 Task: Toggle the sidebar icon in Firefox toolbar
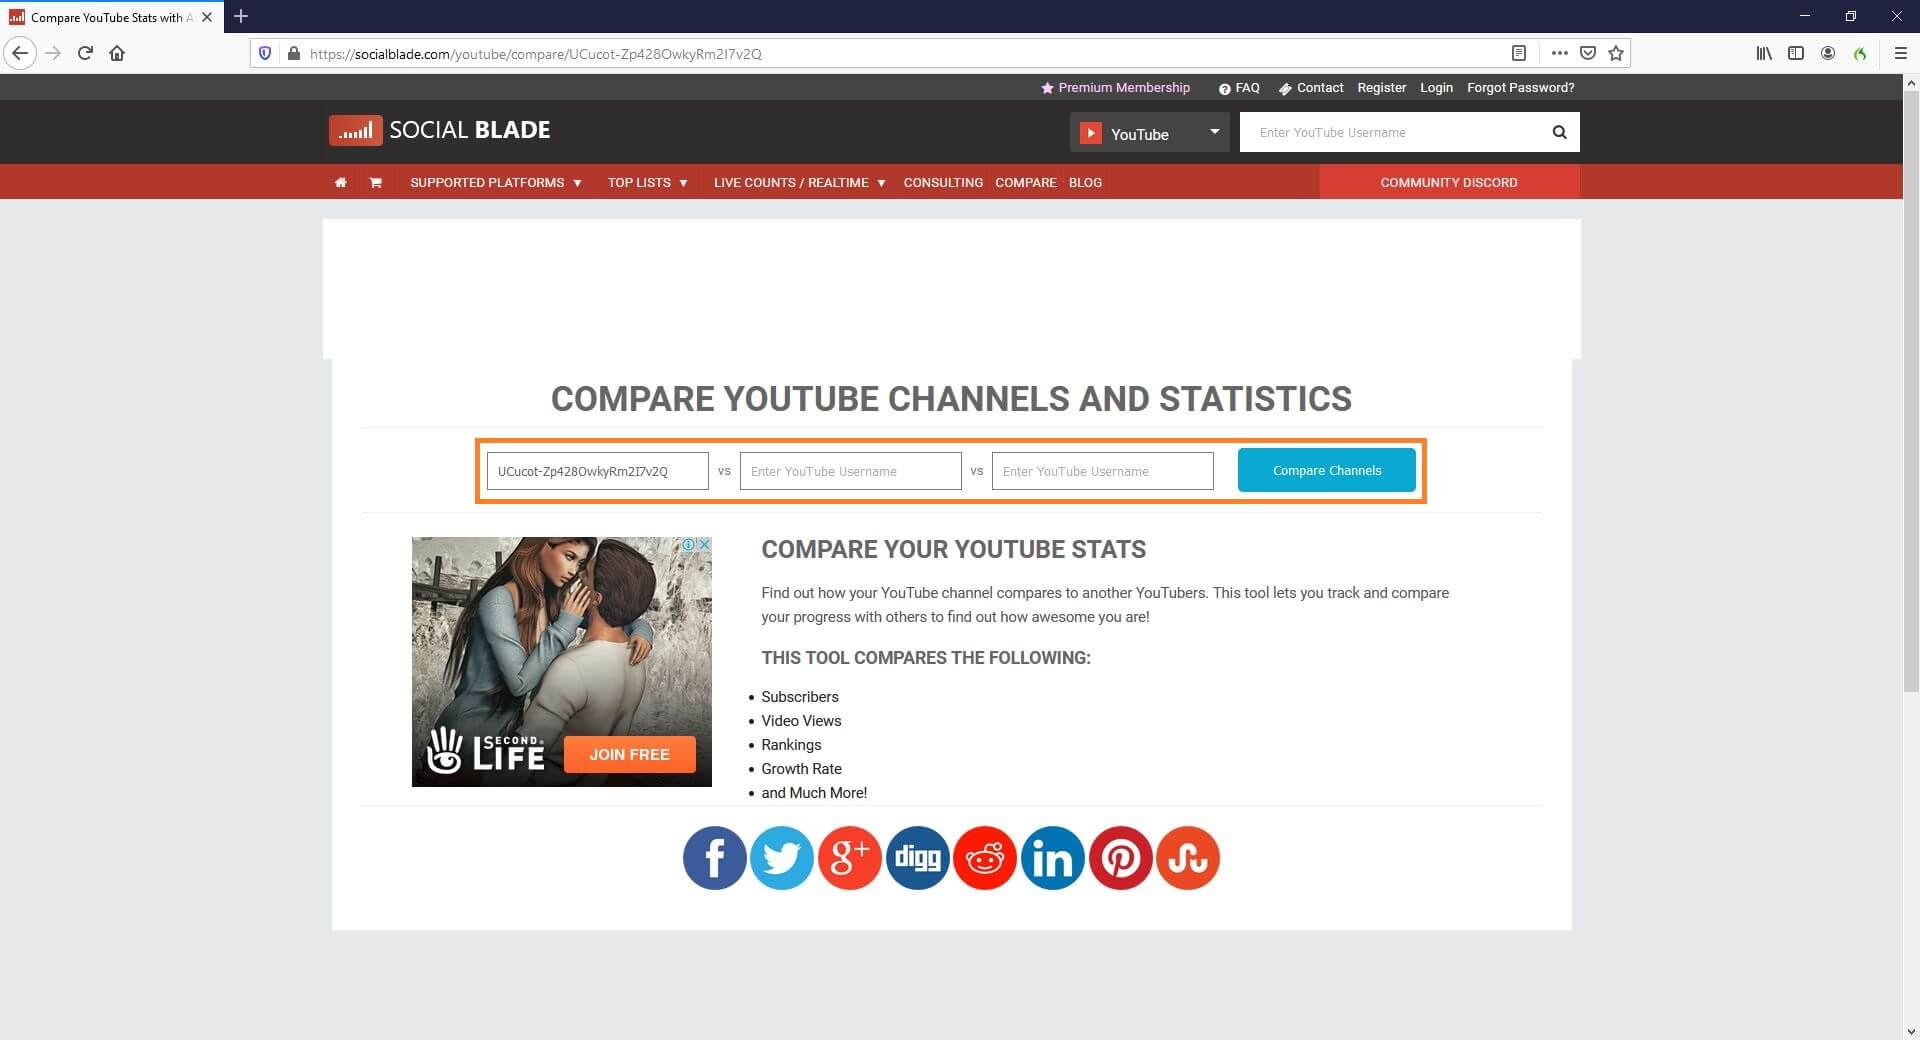tap(1796, 53)
